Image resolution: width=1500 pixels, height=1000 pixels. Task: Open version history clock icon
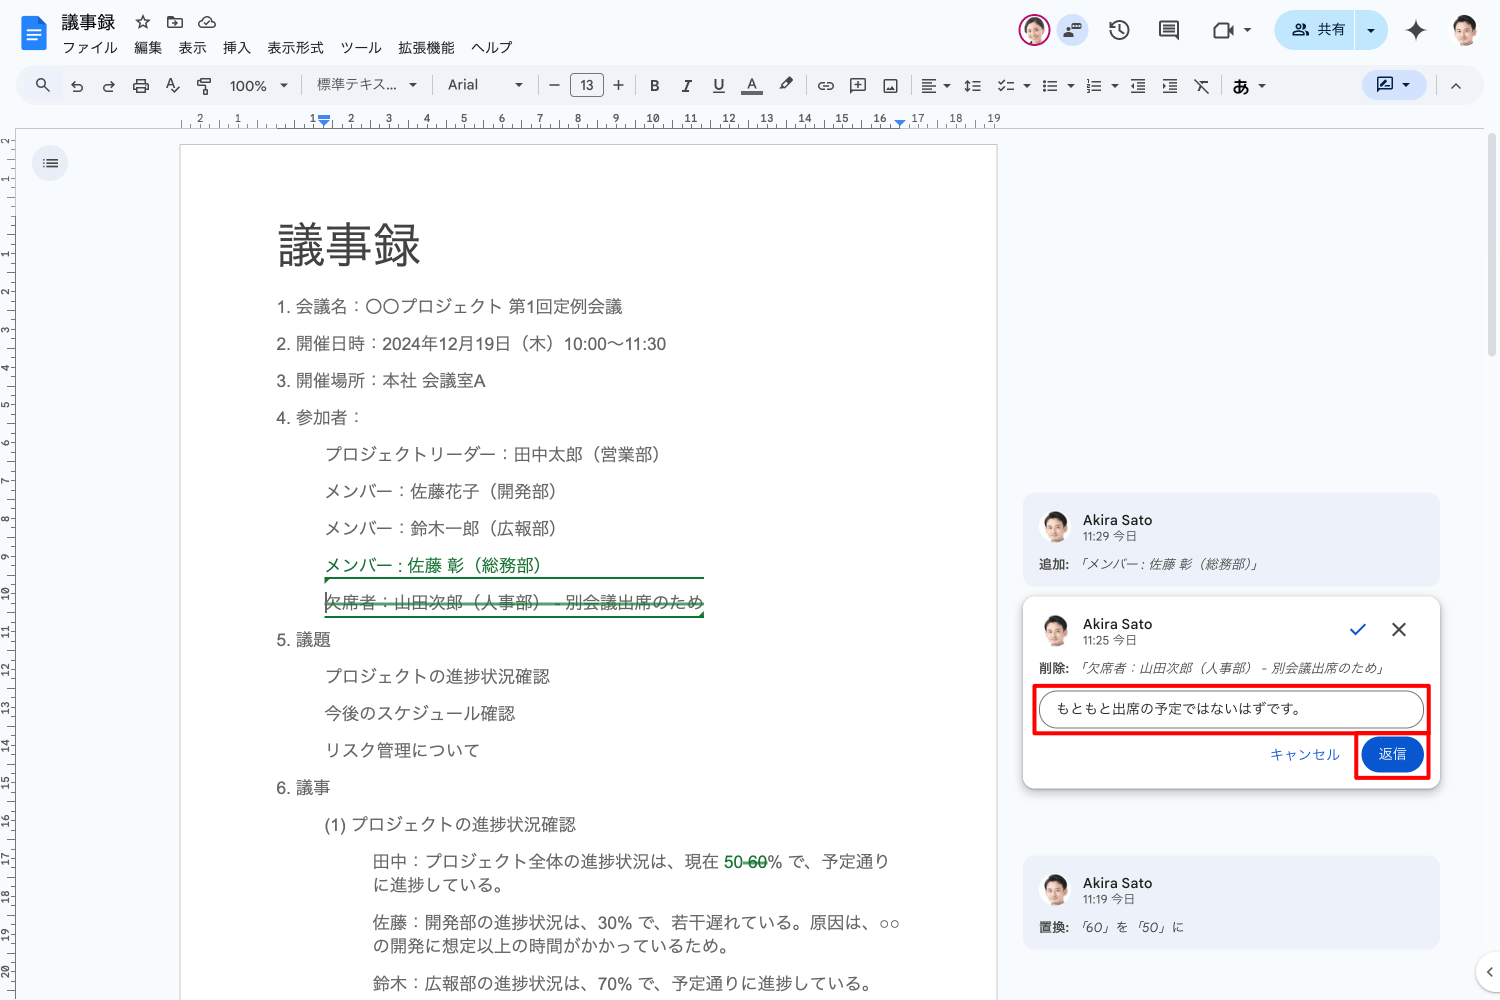point(1119,30)
